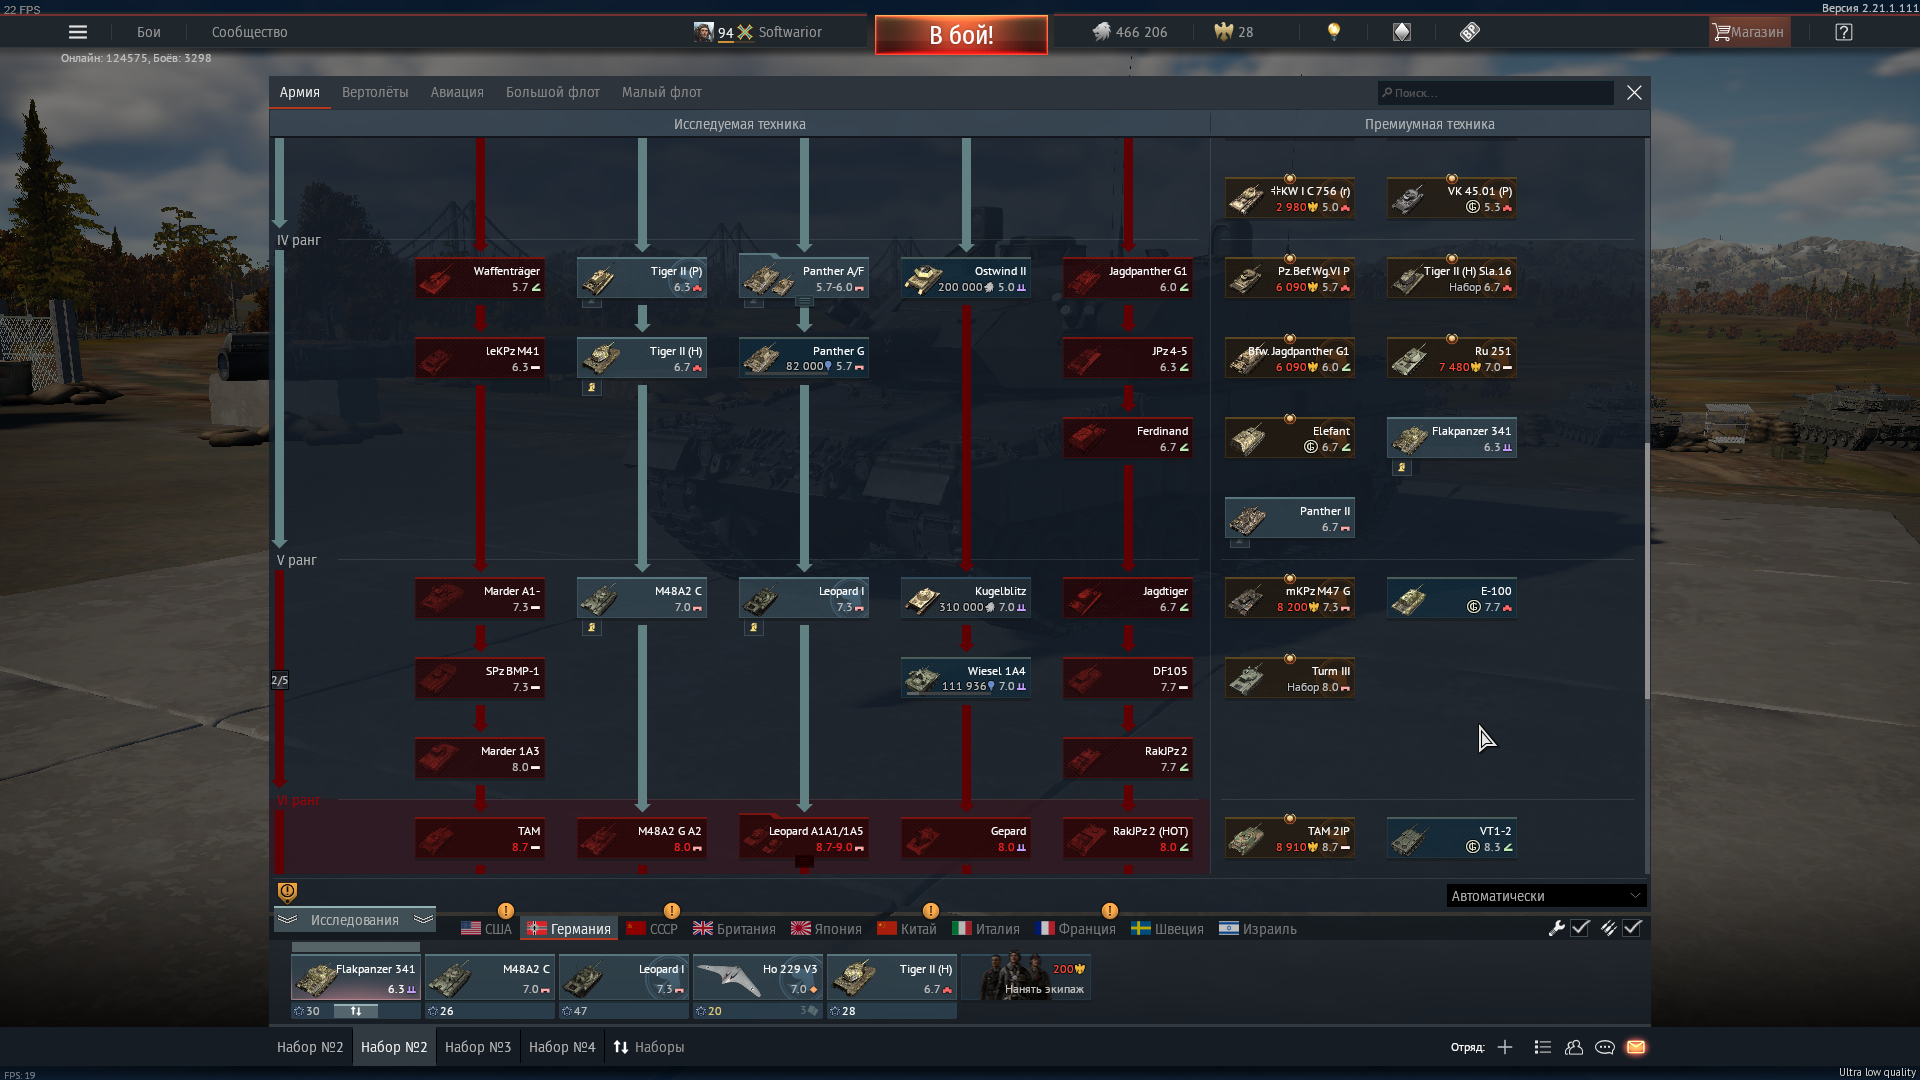Click the research tree vertical scrollbar
Image resolution: width=1920 pixels, height=1080 pixels.
tap(1646, 570)
